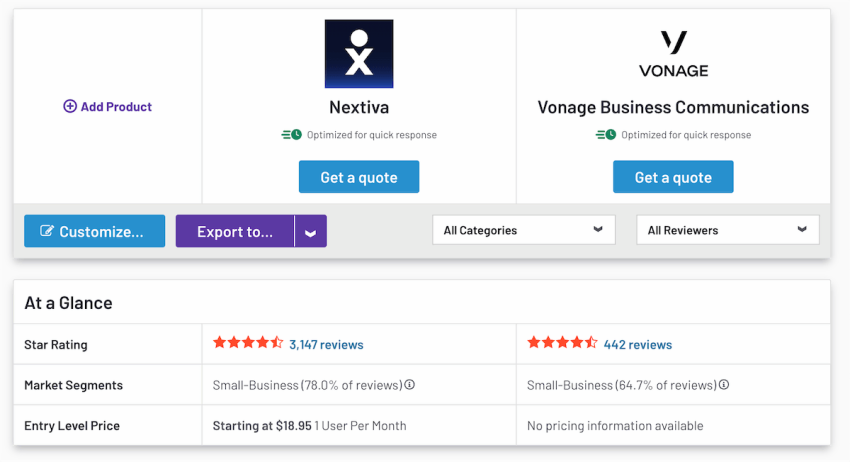Click the 'At a Glance' heading
850x462 pixels.
[x=68, y=303]
